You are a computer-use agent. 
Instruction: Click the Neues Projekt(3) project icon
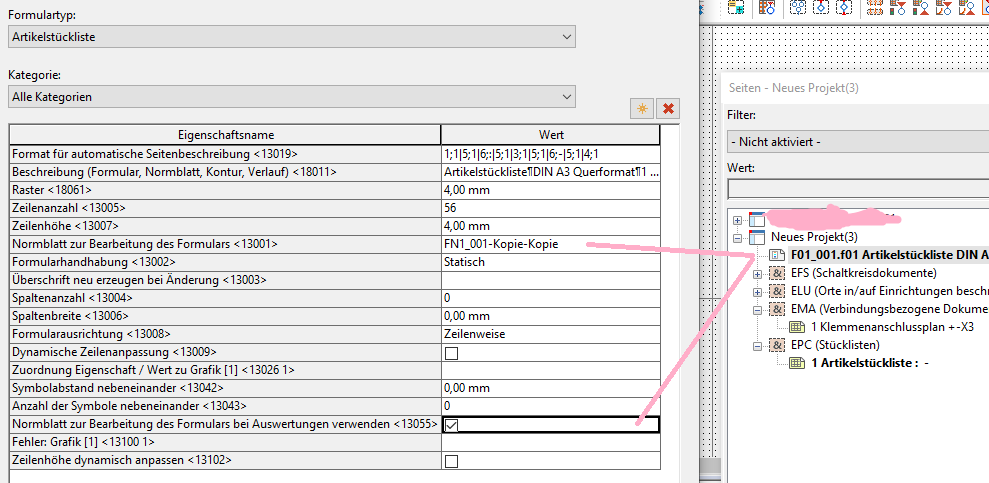pos(756,237)
